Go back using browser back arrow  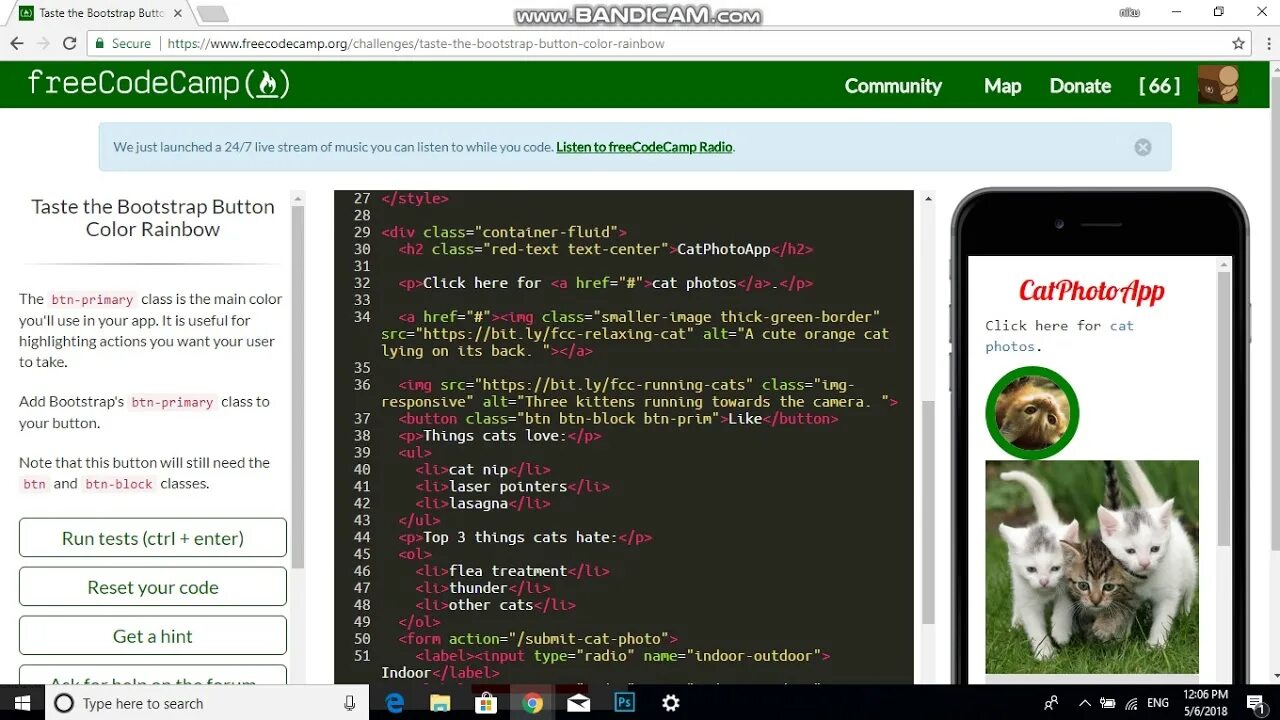17,43
